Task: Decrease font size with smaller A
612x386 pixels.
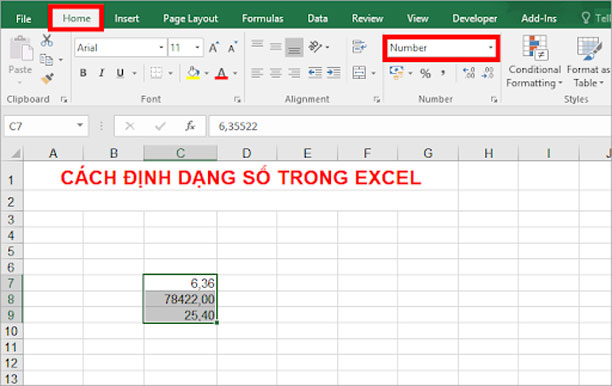Action: pos(232,48)
